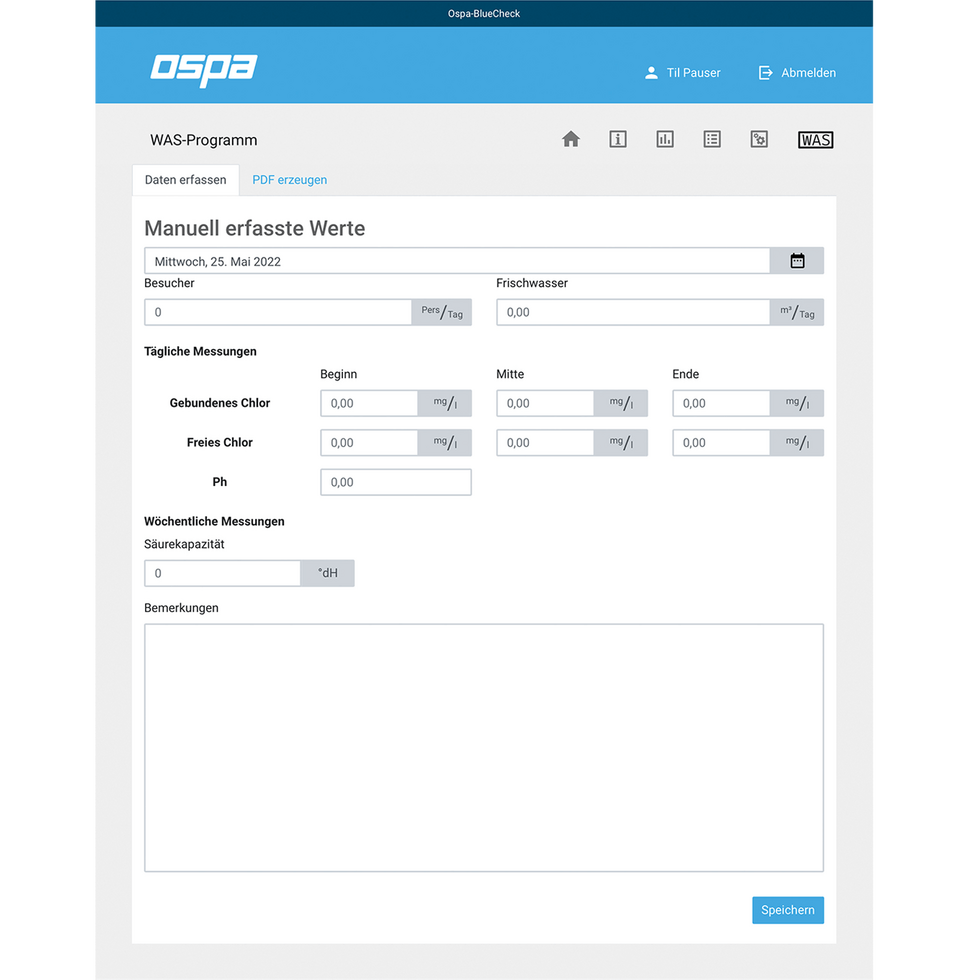The width and height of the screenshot is (975, 980).
Task: Click the Ph value input field
Action: [395, 481]
